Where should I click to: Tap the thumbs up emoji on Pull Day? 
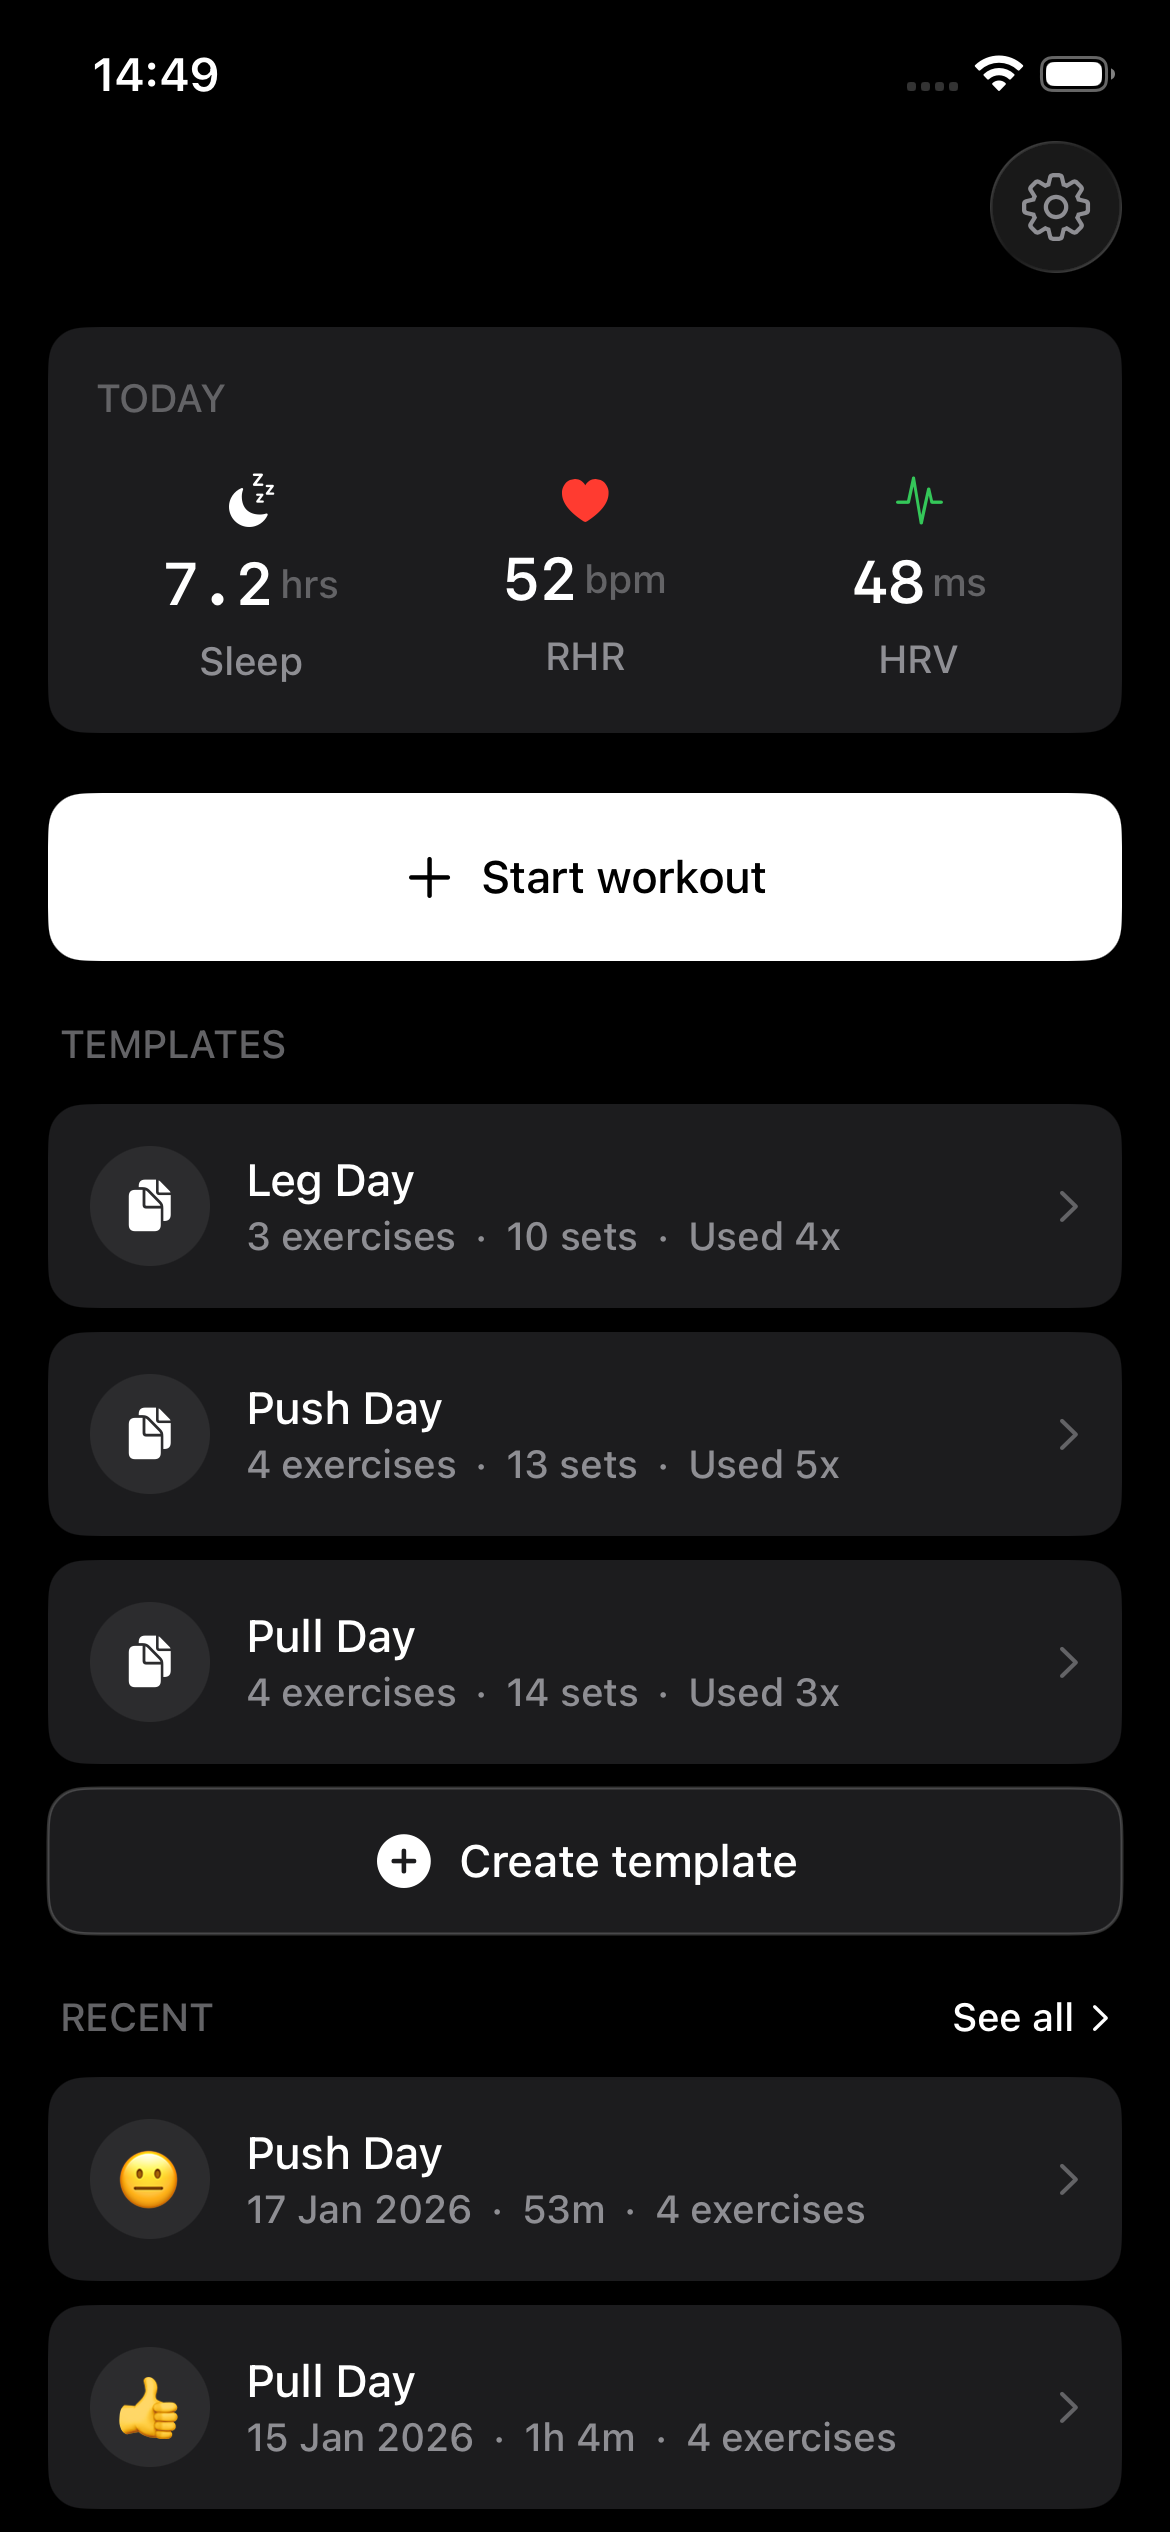coord(150,2407)
